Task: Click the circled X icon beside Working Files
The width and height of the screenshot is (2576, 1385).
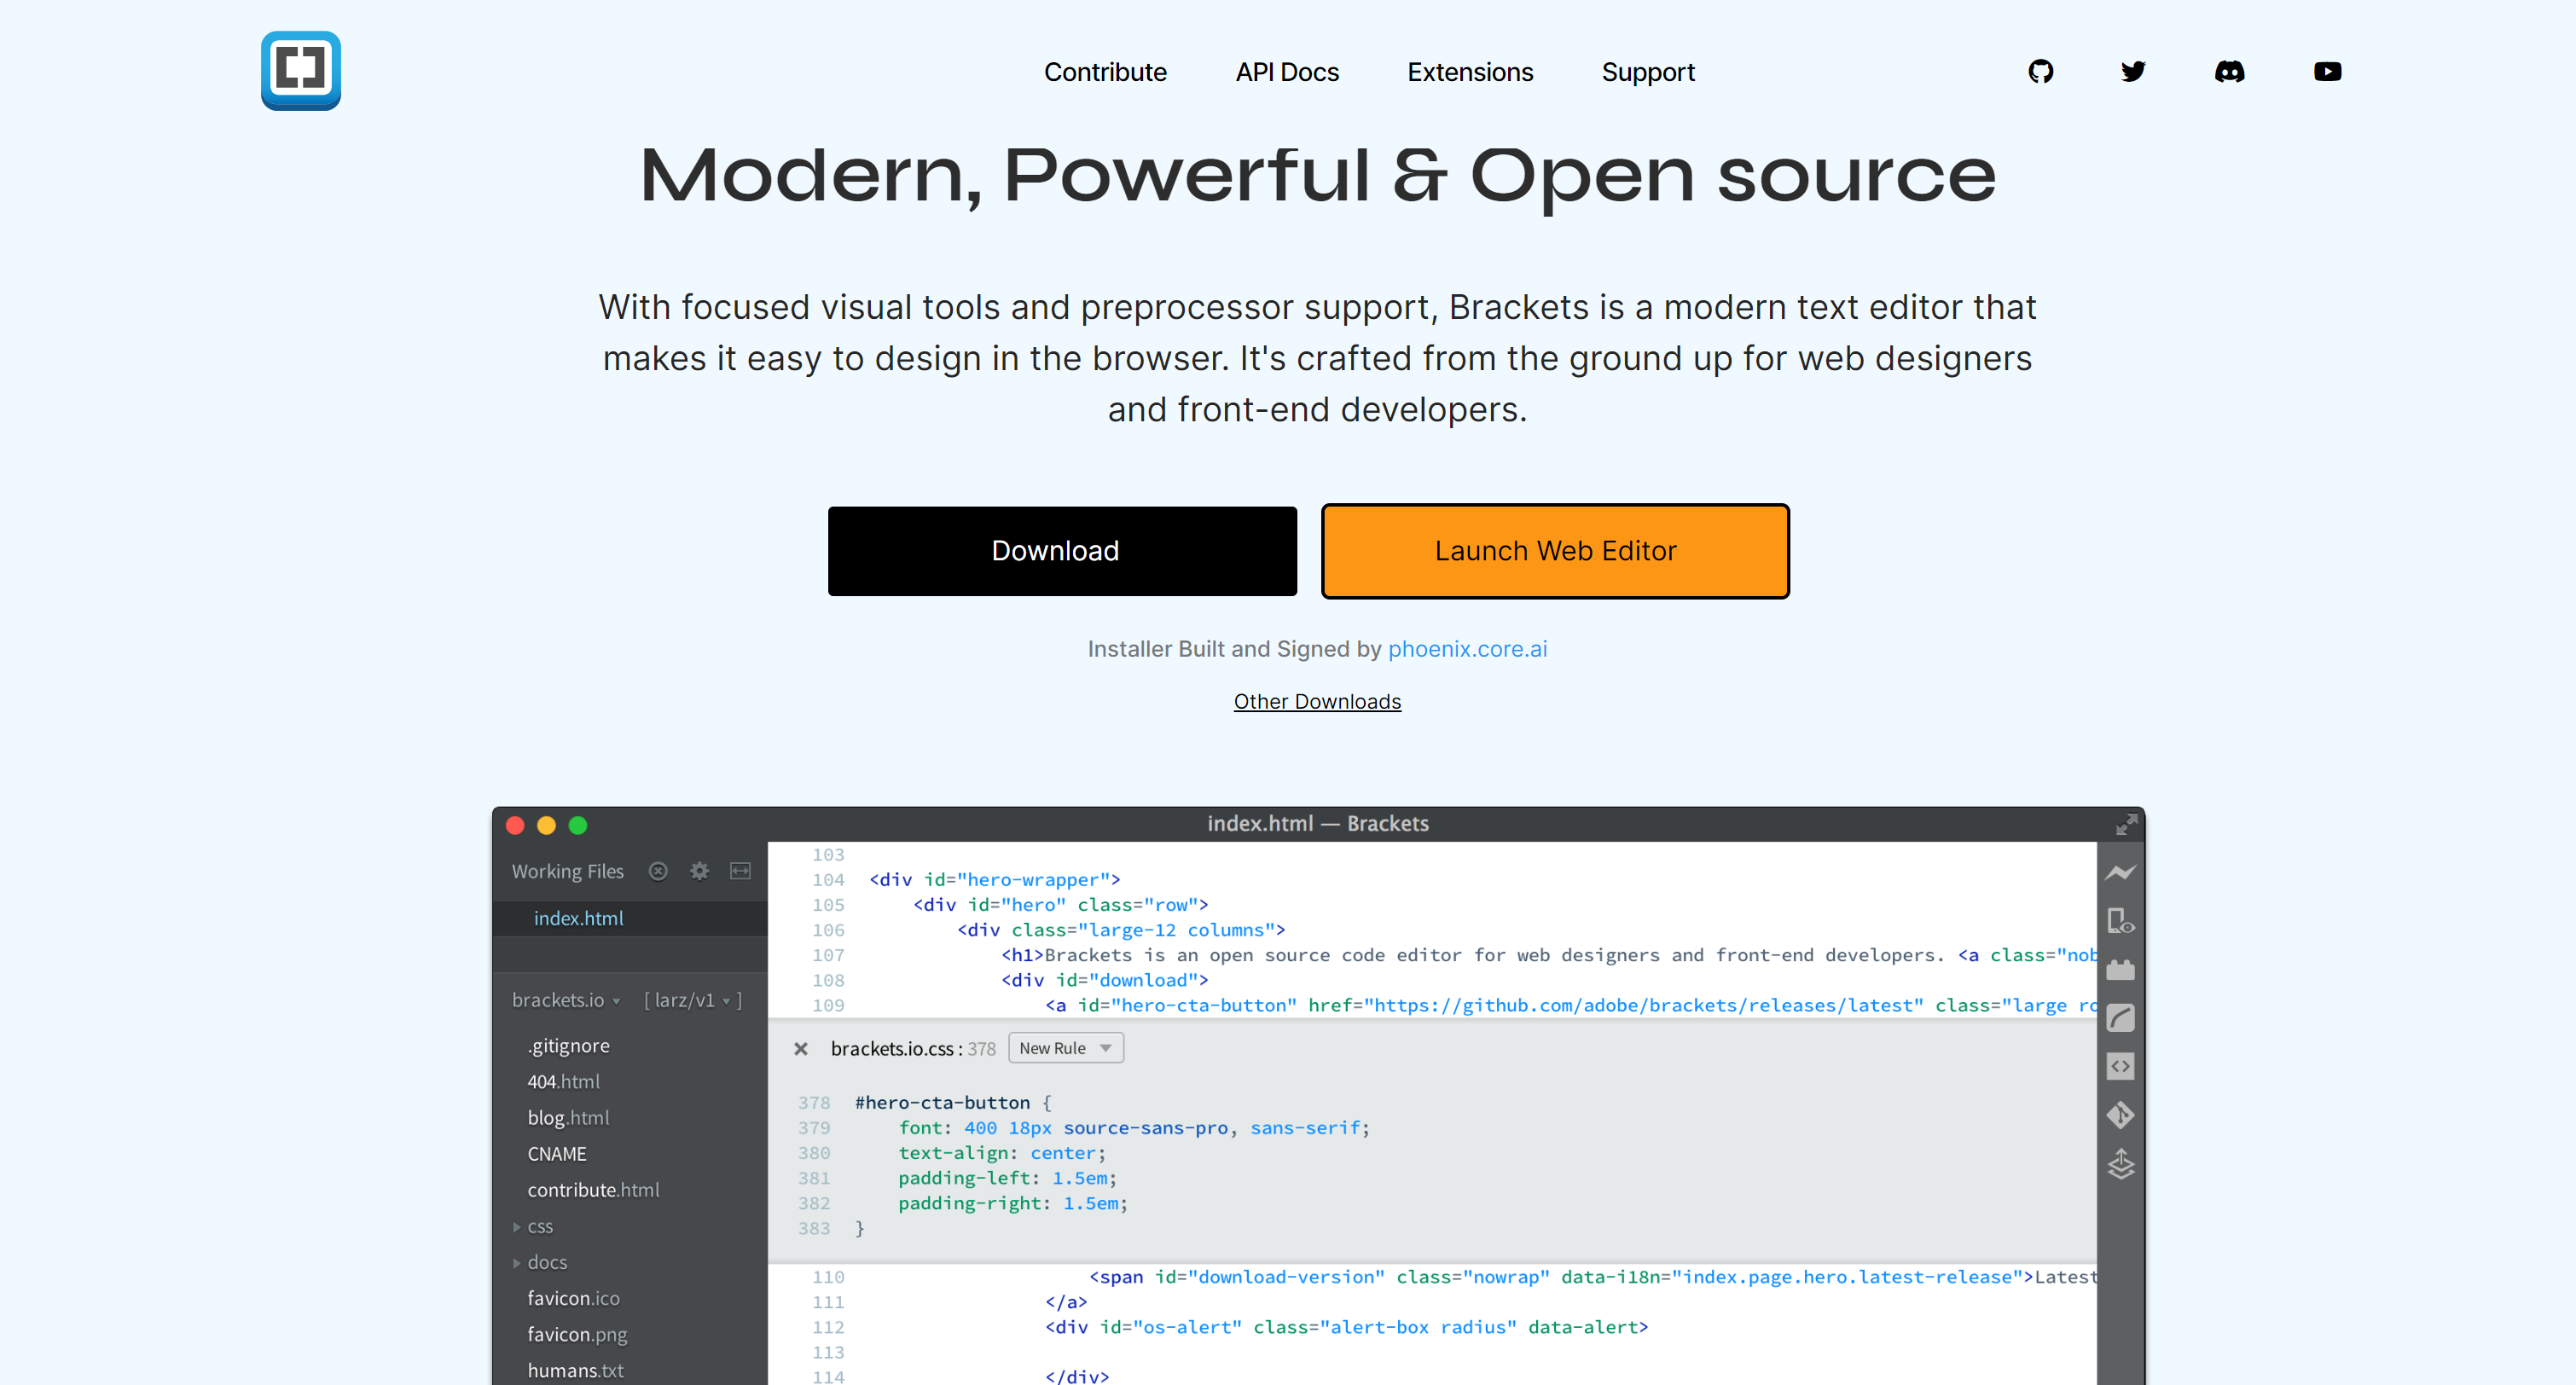Action: click(x=657, y=871)
